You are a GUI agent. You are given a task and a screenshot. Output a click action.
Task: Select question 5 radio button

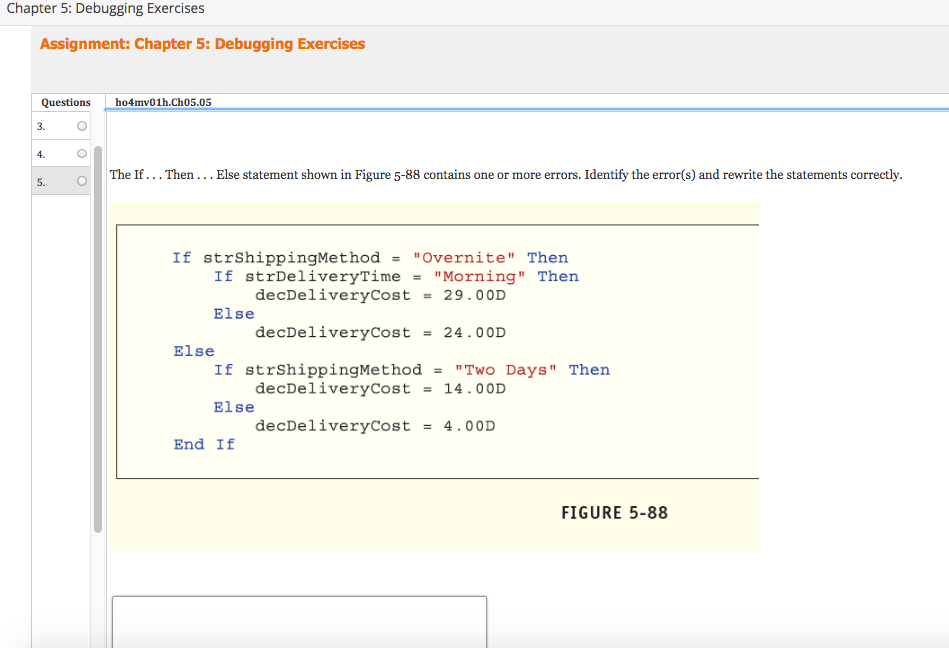82,181
